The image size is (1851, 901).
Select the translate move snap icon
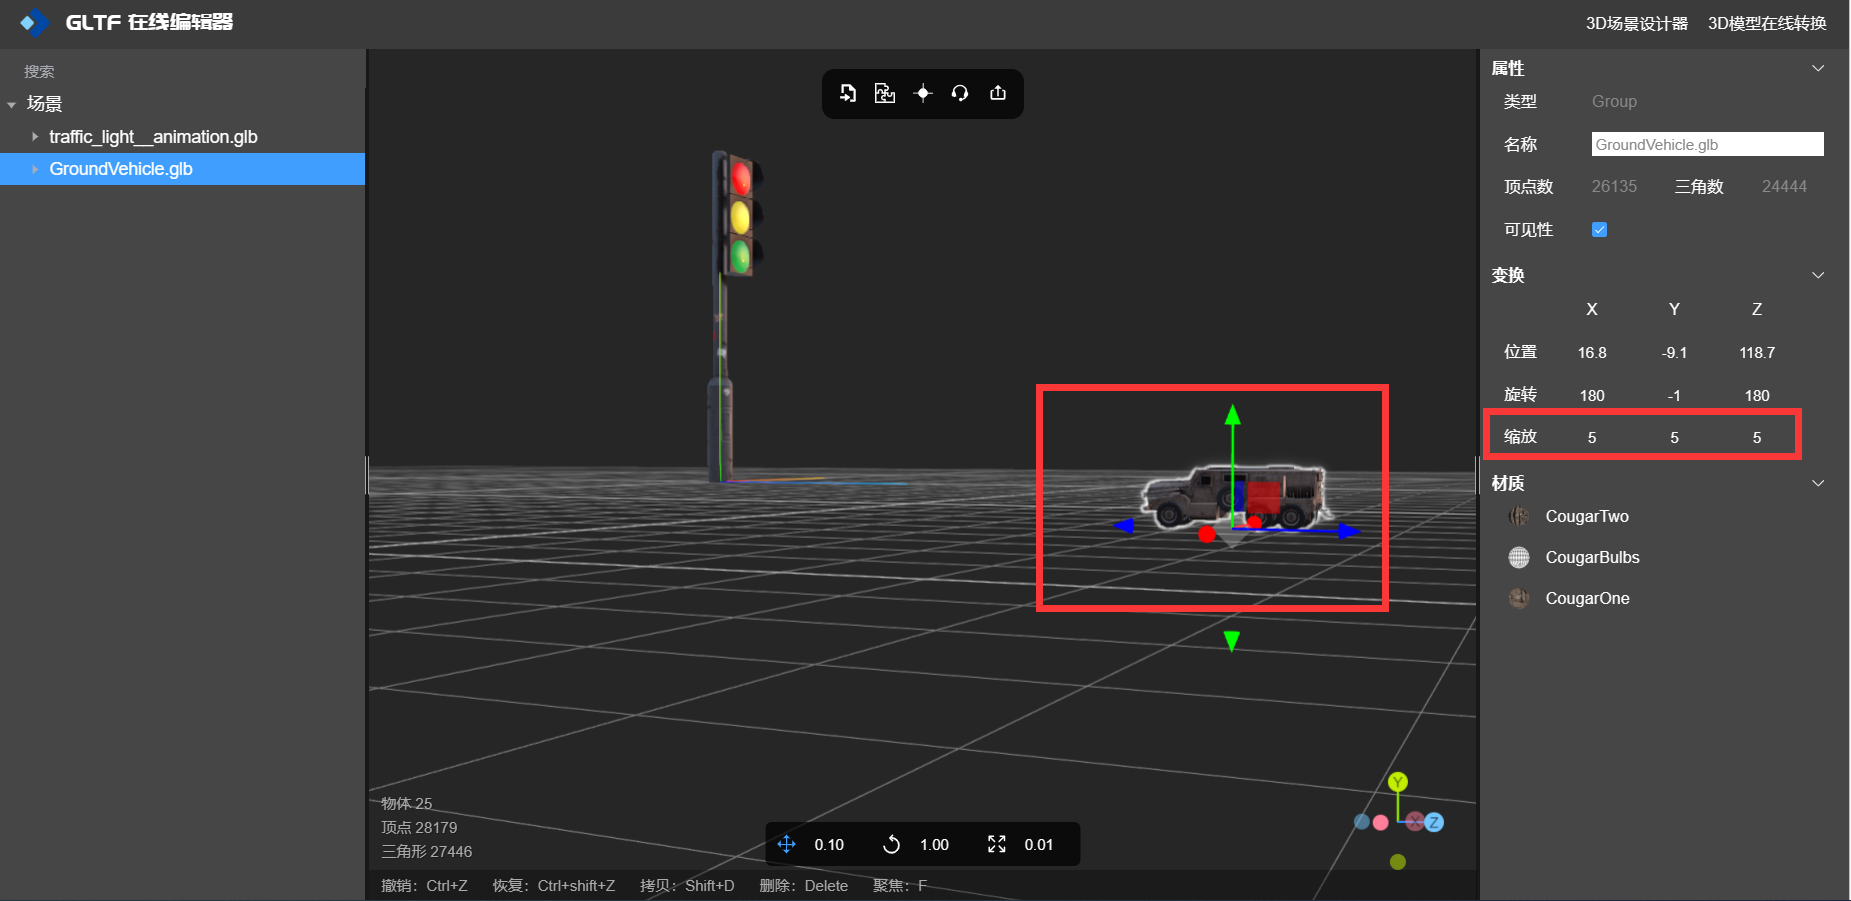click(787, 844)
